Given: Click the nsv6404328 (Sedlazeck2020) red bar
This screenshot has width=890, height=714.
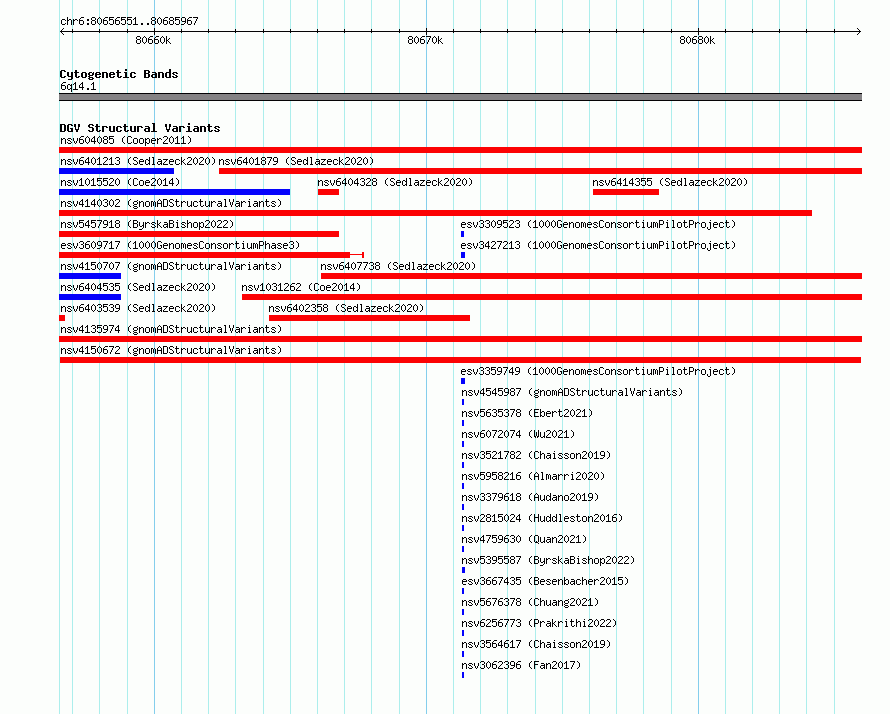Looking at the screenshot, I should click(328, 192).
